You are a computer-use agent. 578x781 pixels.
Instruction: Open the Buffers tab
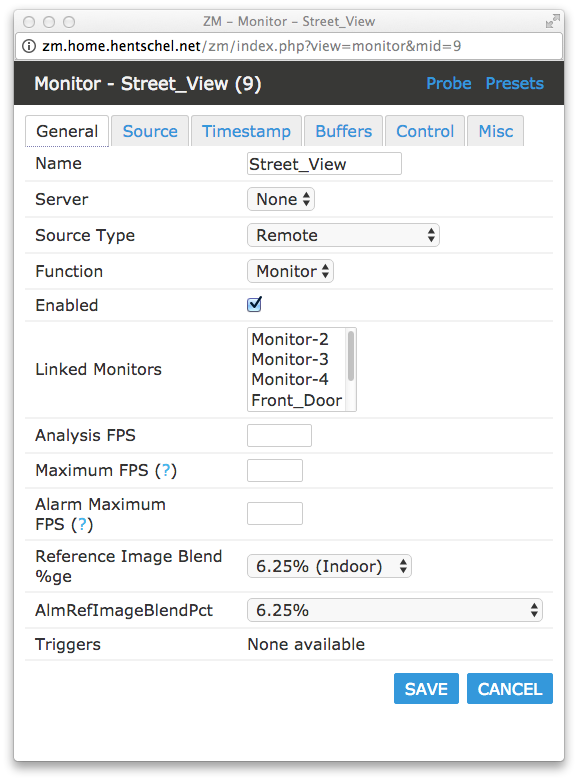[x=343, y=131]
